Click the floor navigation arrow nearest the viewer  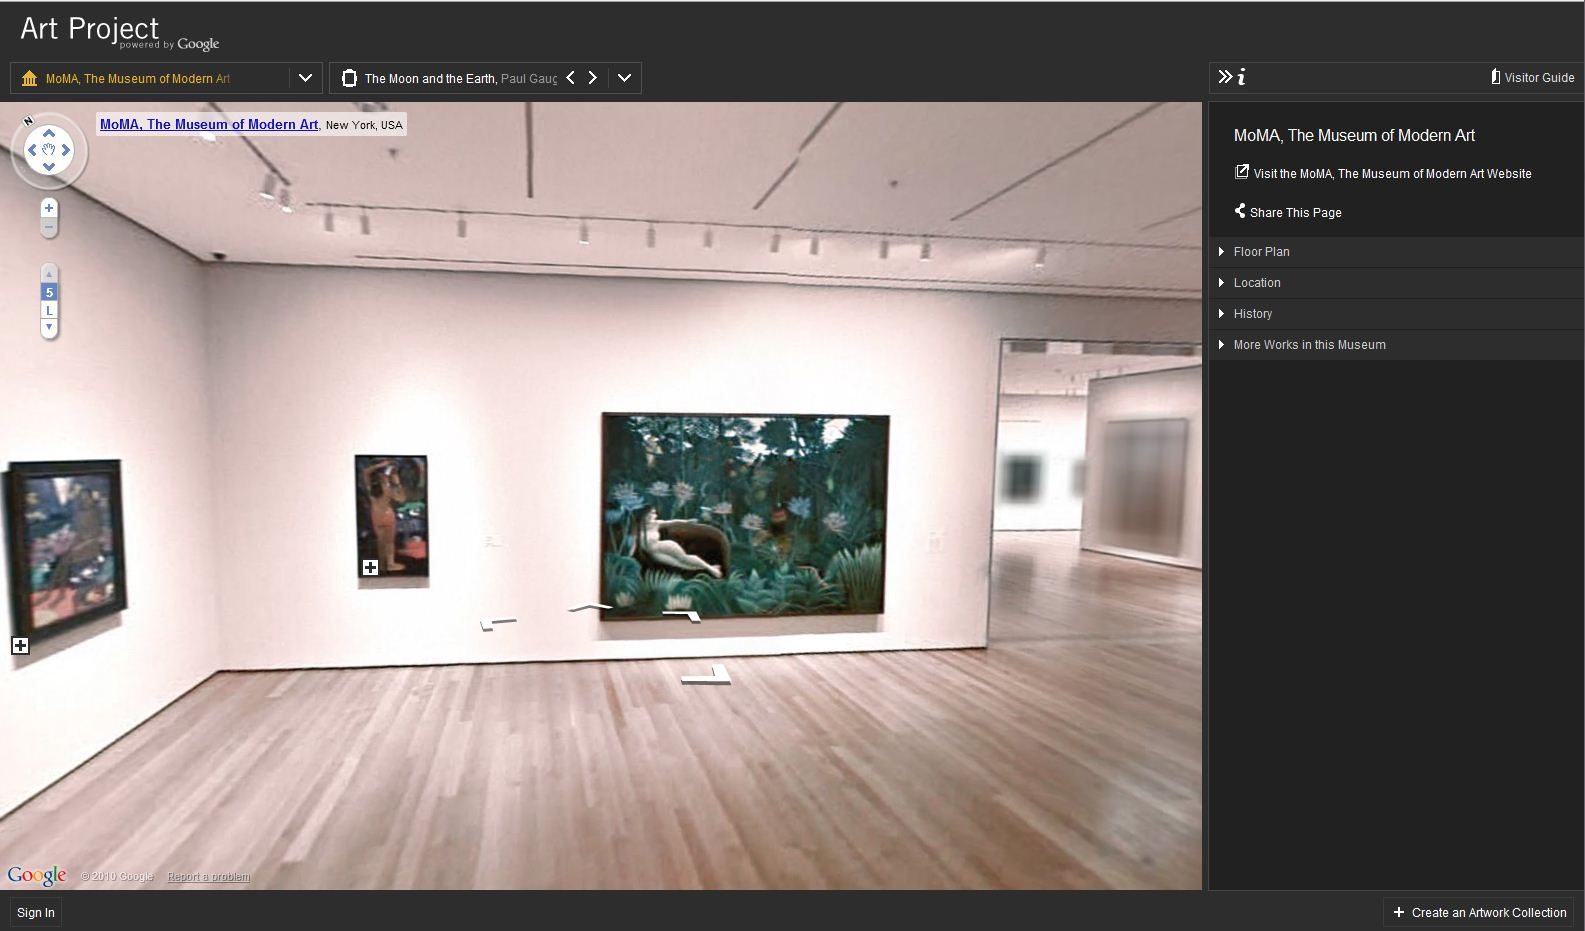tap(707, 677)
